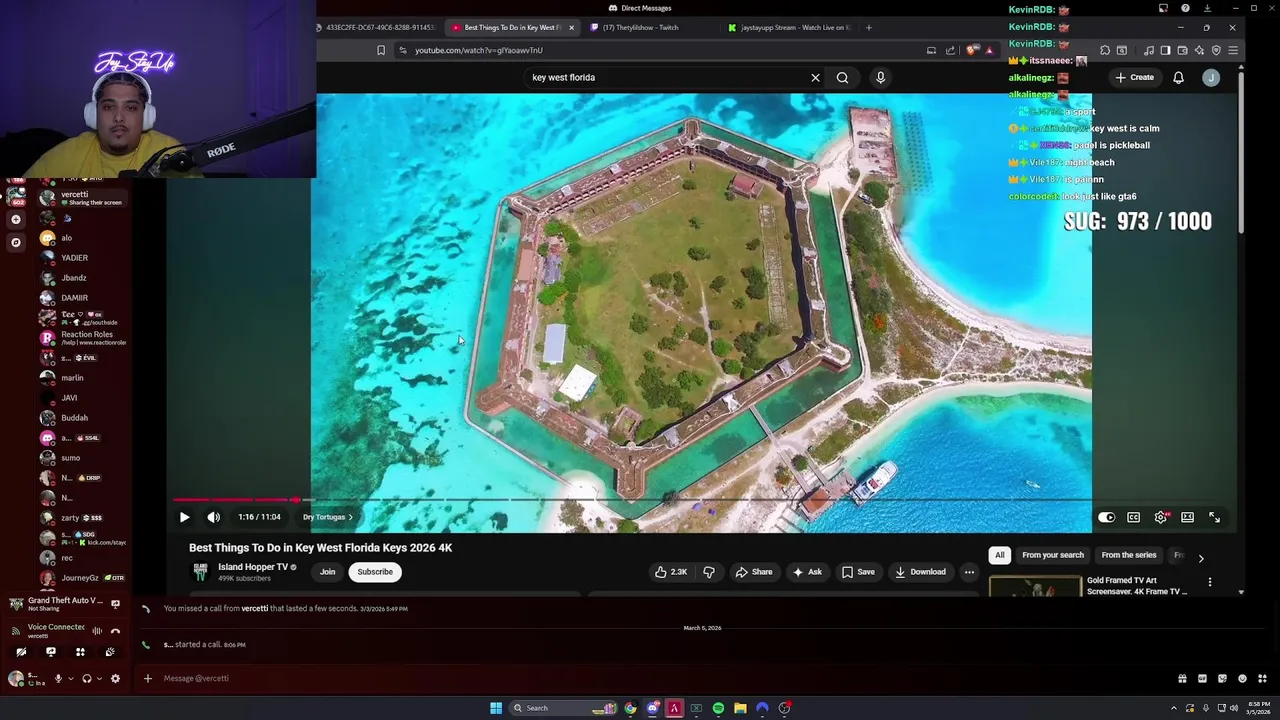Viewport: 1280px width, 720px height.
Task: Open the browser hamburger main menu
Action: (1233, 50)
